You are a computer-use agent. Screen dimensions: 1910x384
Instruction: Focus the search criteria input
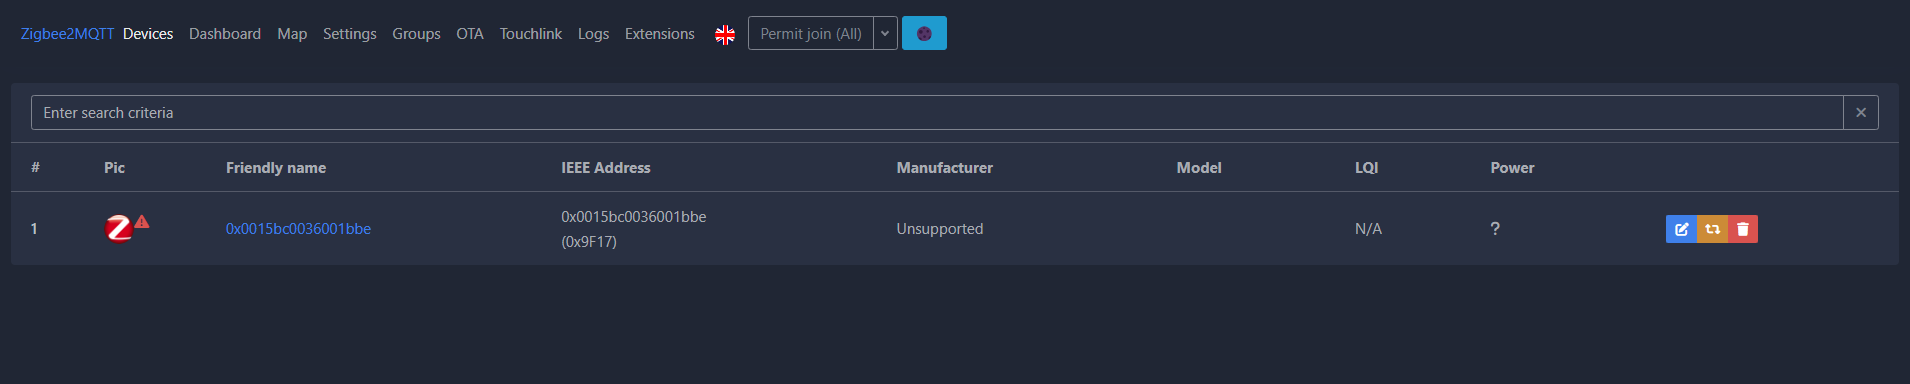[937, 113]
